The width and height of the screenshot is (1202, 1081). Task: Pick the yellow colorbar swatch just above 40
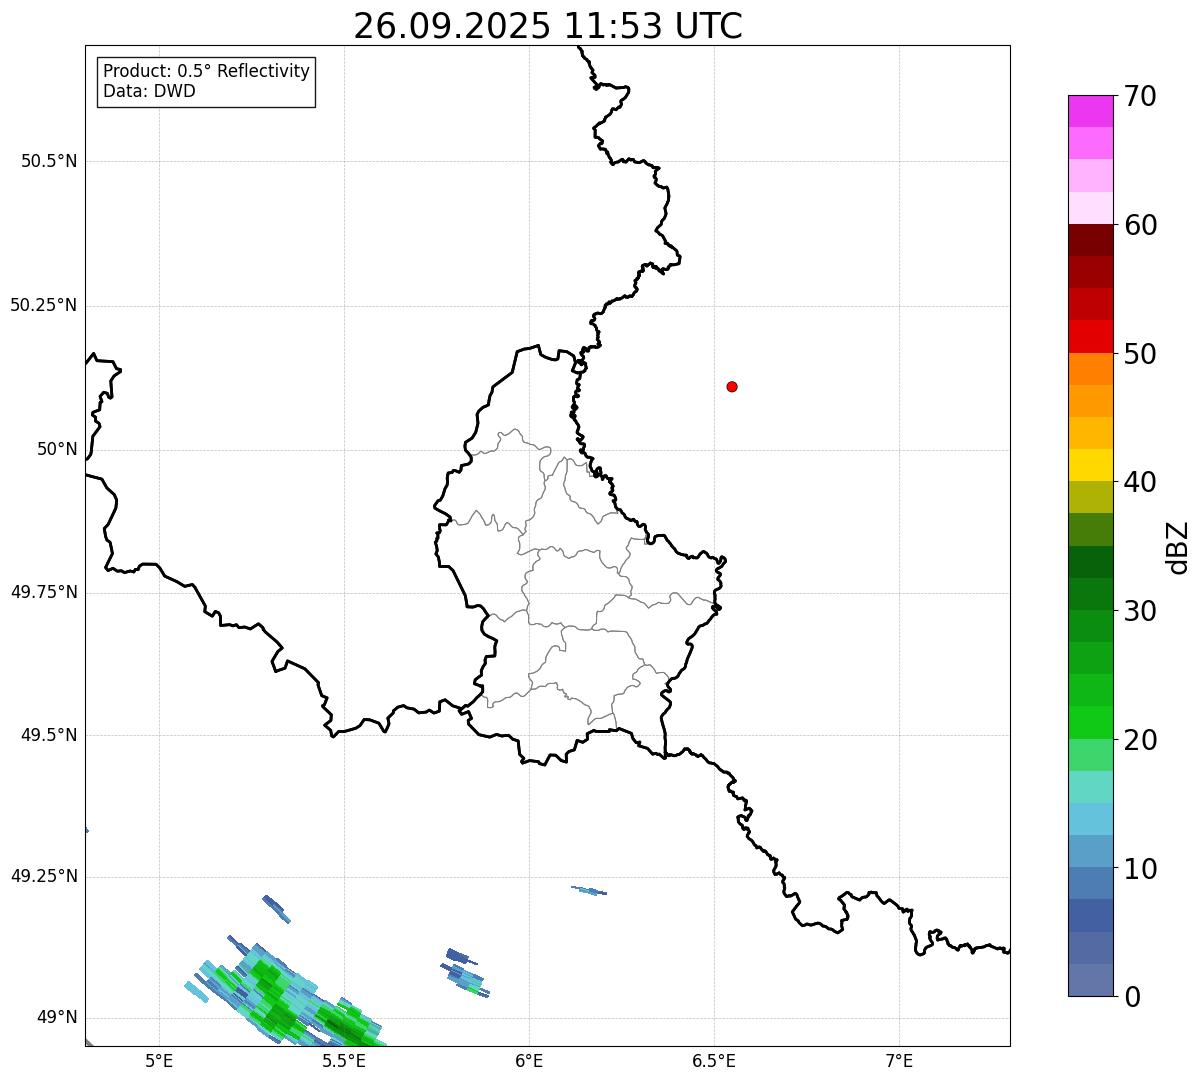pyautogui.click(x=1090, y=465)
